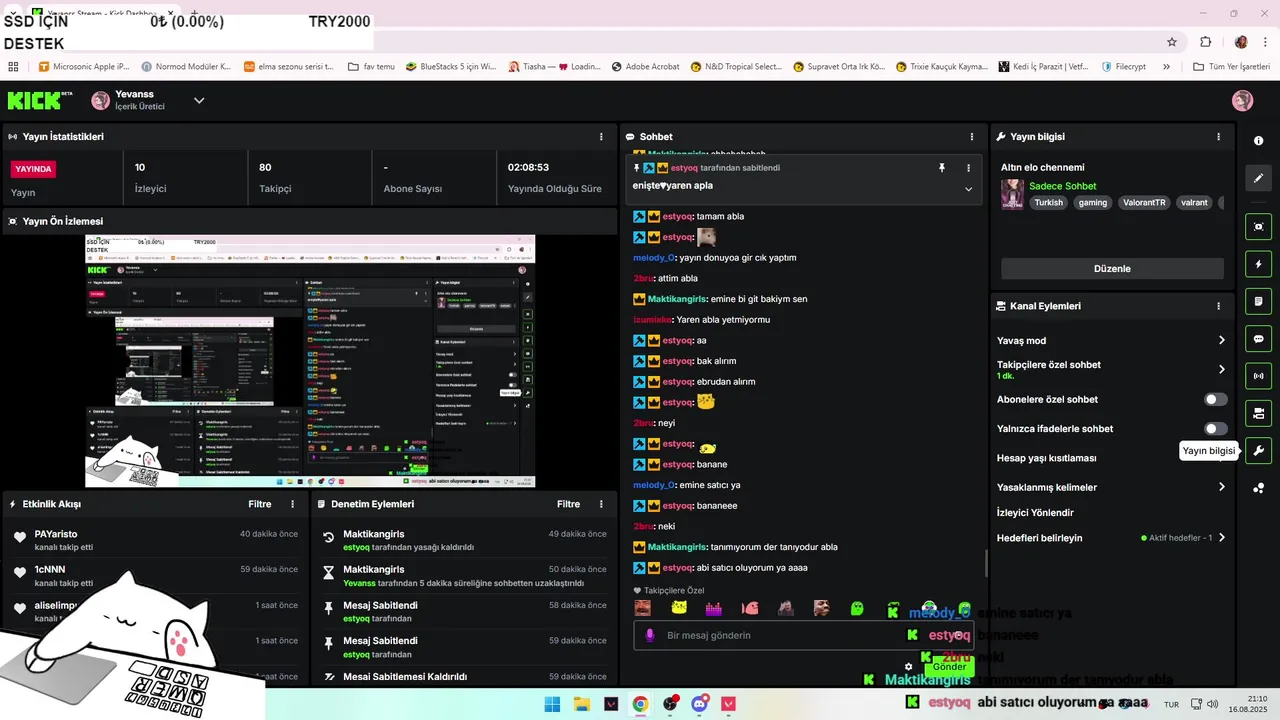Open the lightning bolt sidebar icon
Image resolution: width=1280 pixels, height=720 pixels.
tap(1258, 264)
